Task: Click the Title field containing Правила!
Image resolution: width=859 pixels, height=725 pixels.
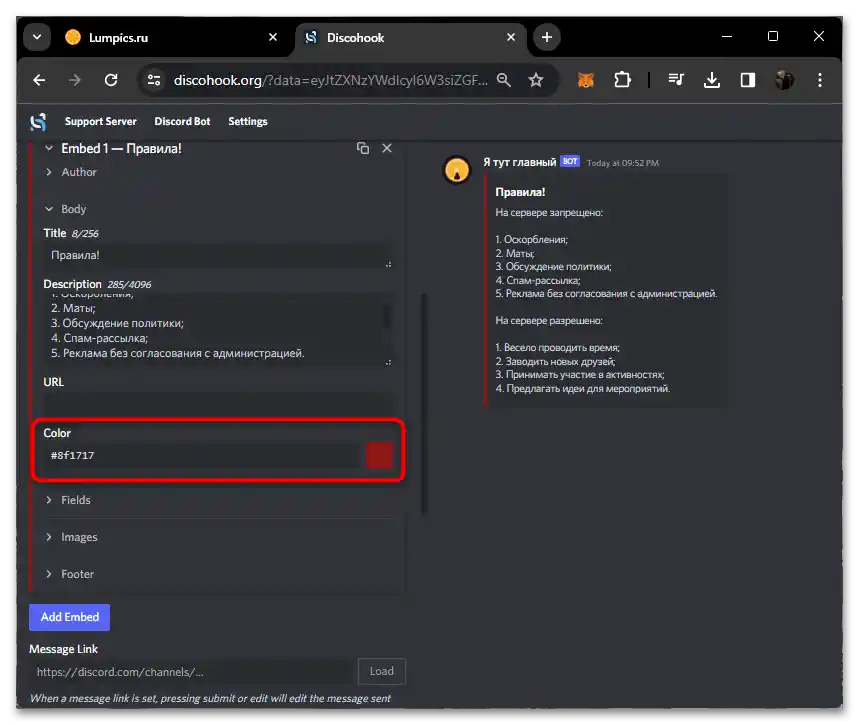Action: 217,255
